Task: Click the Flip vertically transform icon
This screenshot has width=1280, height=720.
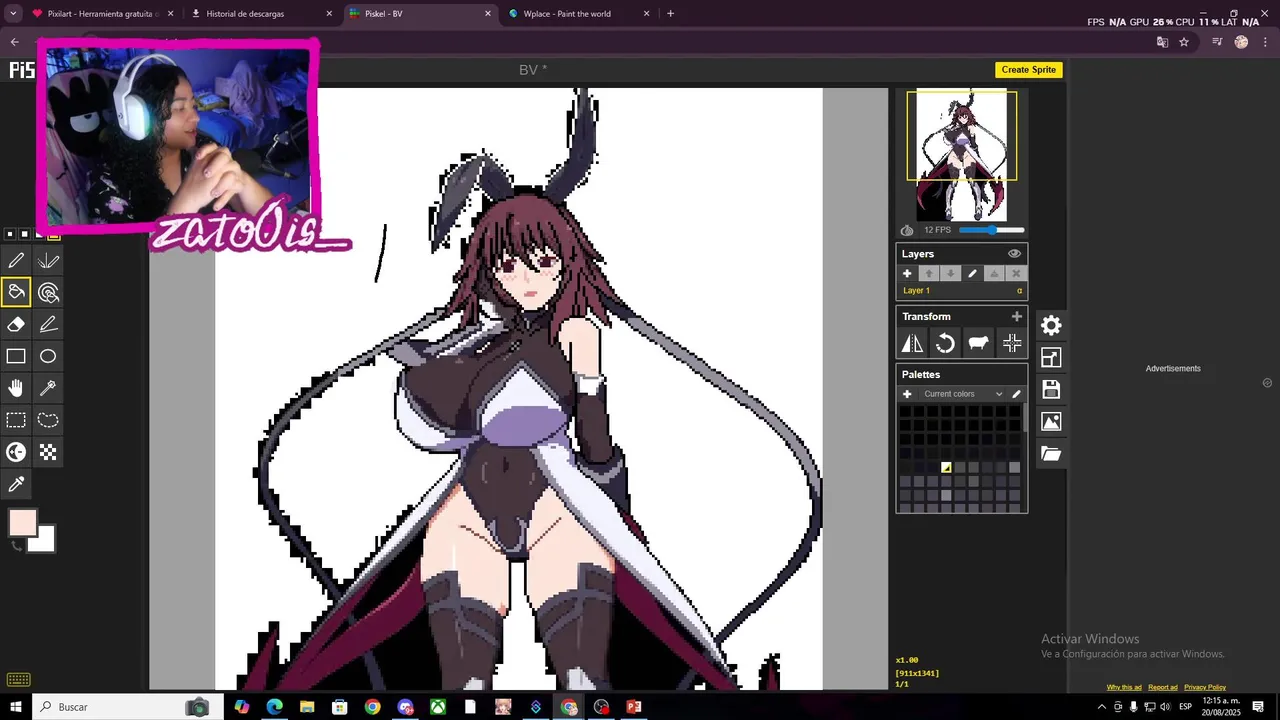Action: coord(912,344)
